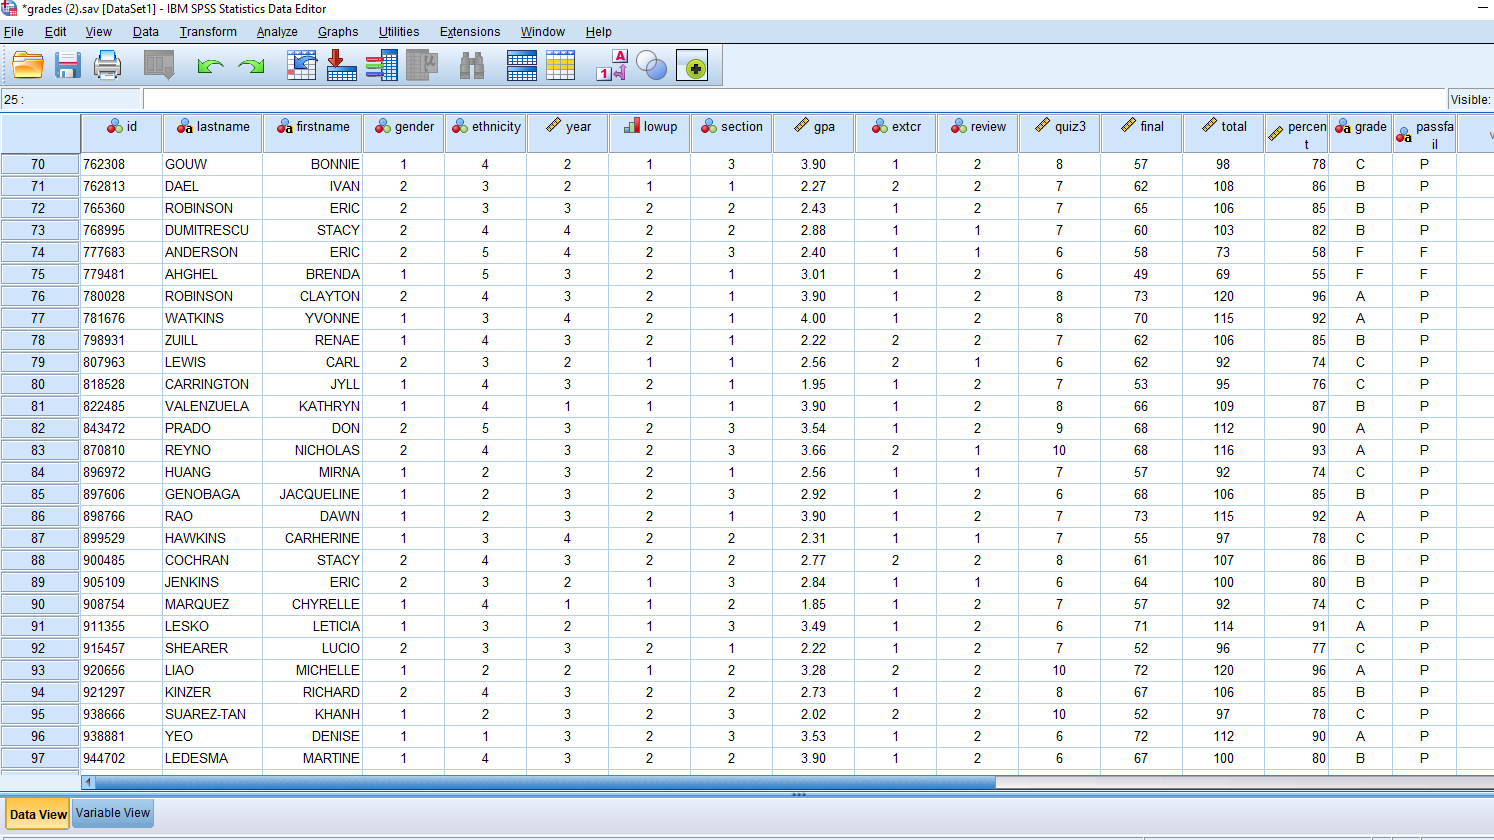Open Find using the binoculars icon
Screen dimensions: 1494x840
coord(470,64)
